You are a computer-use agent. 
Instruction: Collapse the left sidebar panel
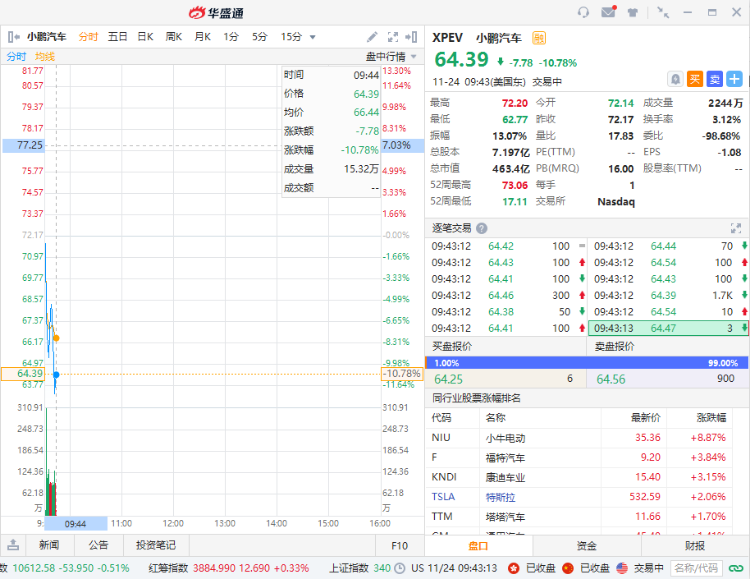pyautogui.click(x=14, y=37)
